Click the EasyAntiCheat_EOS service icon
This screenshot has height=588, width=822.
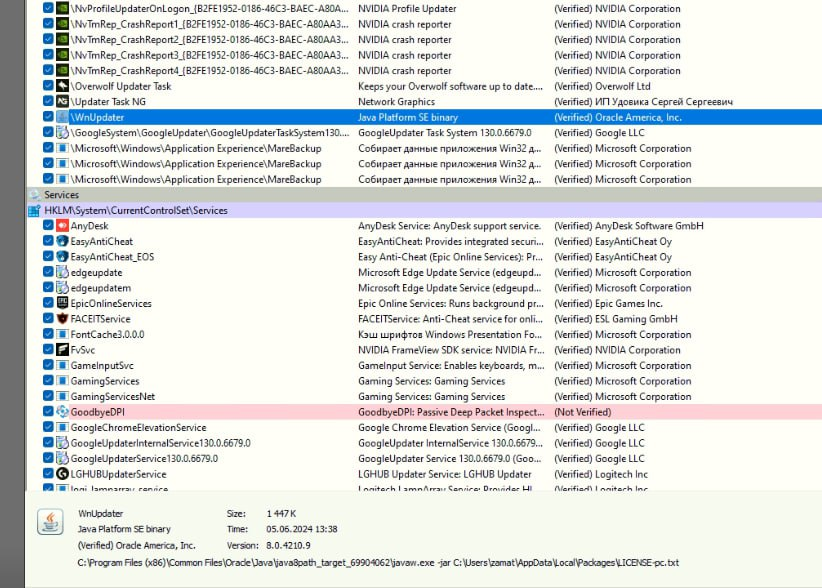pyautogui.click(x=62, y=257)
